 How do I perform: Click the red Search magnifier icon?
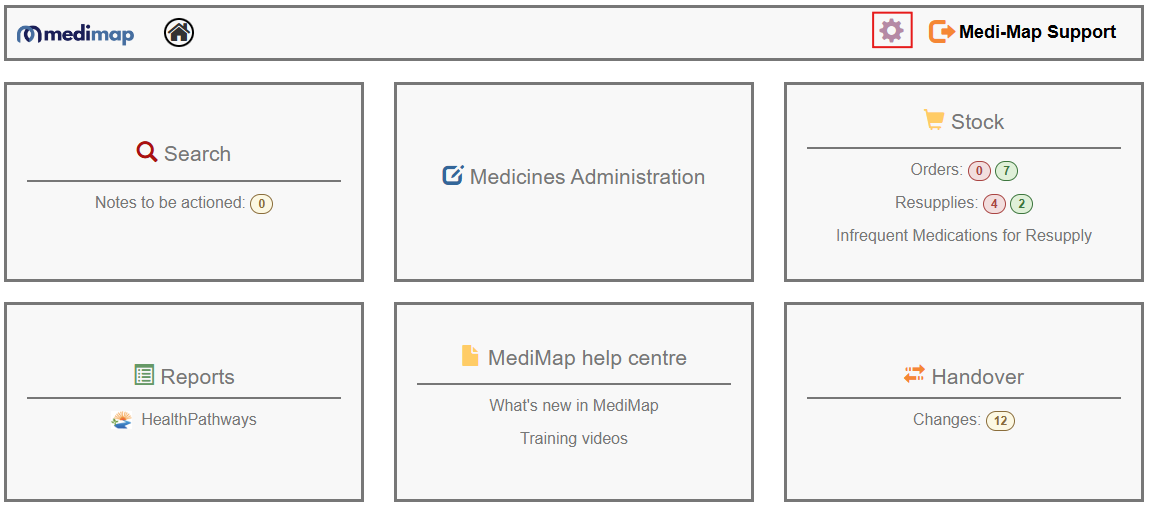147,152
